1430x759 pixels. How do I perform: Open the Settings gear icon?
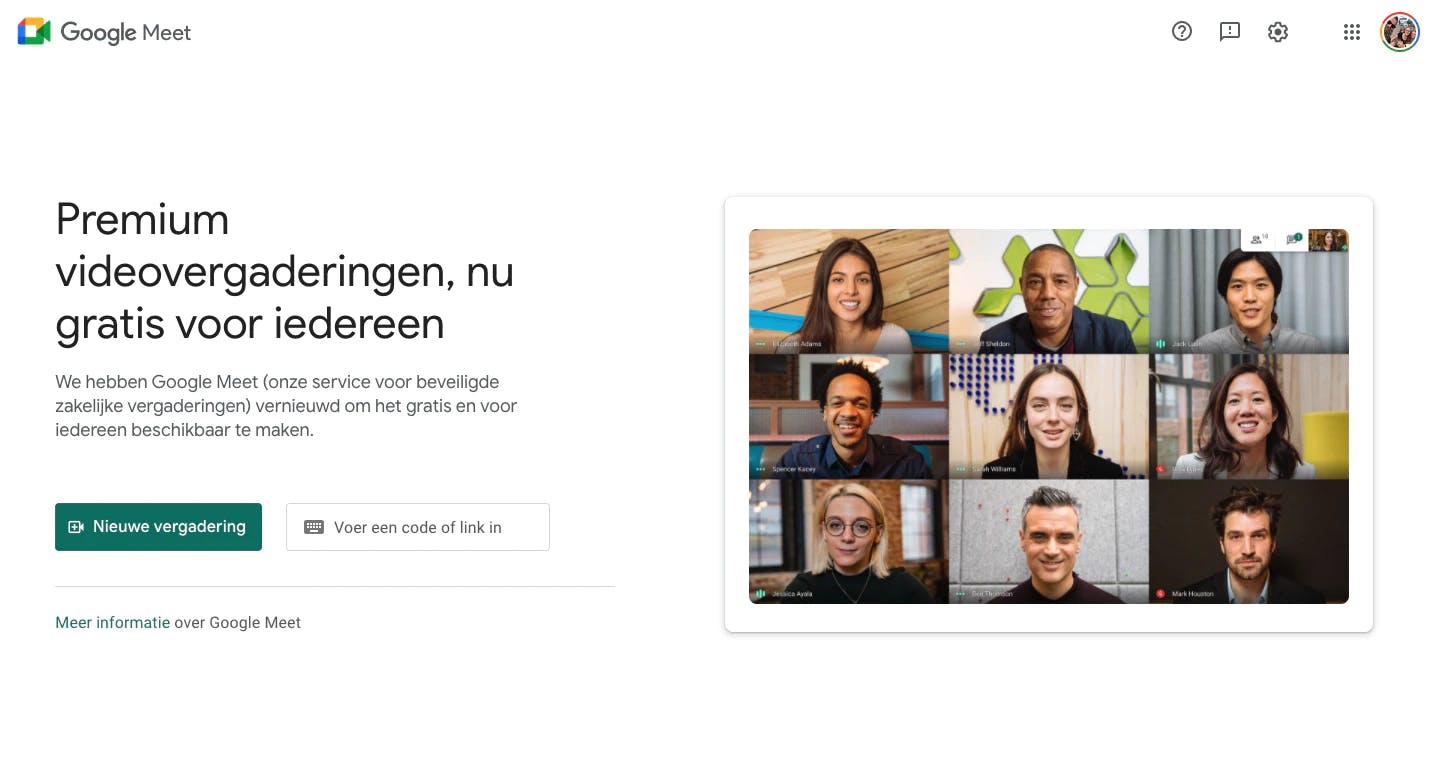(x=1278, y=32)
